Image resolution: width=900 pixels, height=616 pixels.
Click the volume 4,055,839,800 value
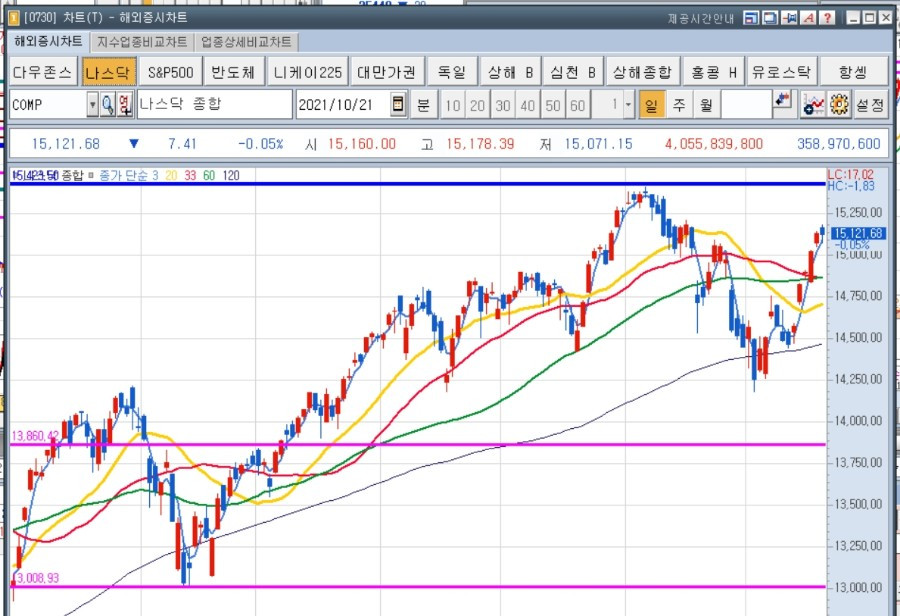(713, 144)
